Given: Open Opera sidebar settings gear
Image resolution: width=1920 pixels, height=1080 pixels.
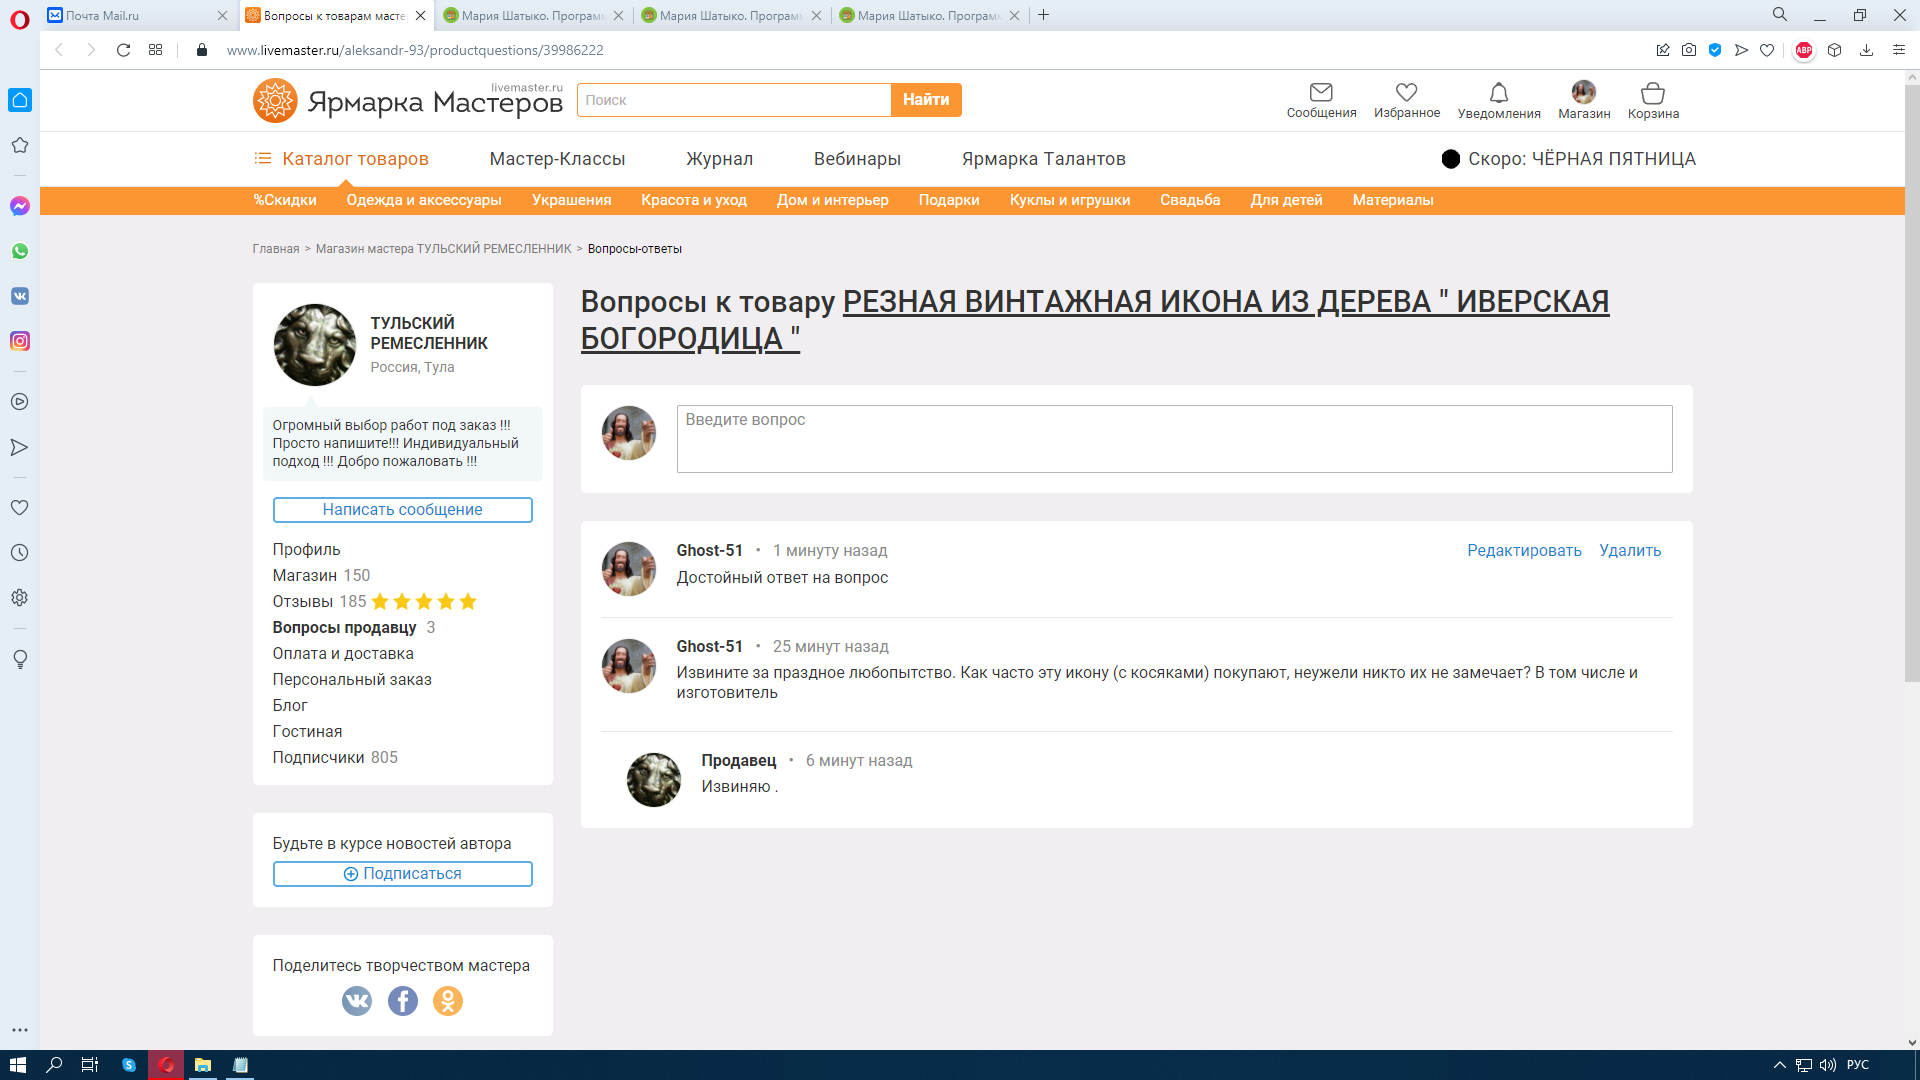Looking at the screenshot, I should click(20, 597).
